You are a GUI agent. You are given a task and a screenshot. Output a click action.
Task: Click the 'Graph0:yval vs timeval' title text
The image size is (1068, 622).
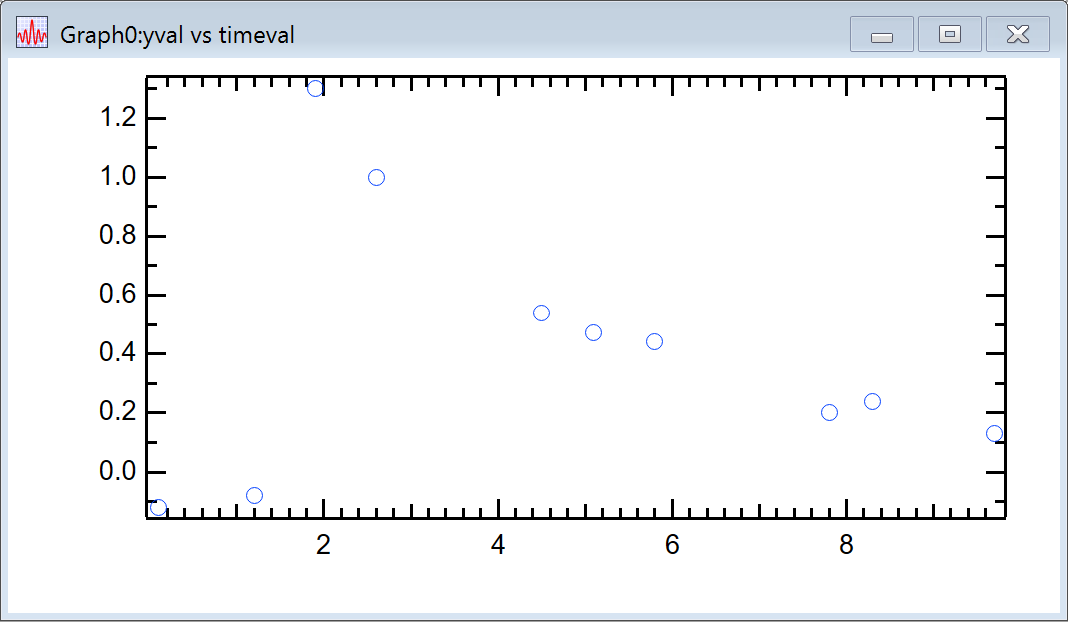pos(177,36)
